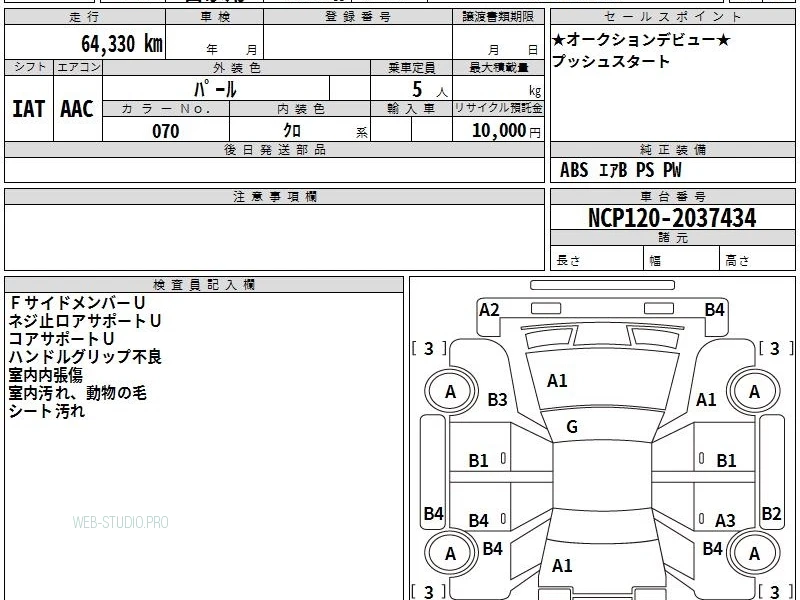
Task: Select the IAT shift type value
Action: tap(28, 109)
